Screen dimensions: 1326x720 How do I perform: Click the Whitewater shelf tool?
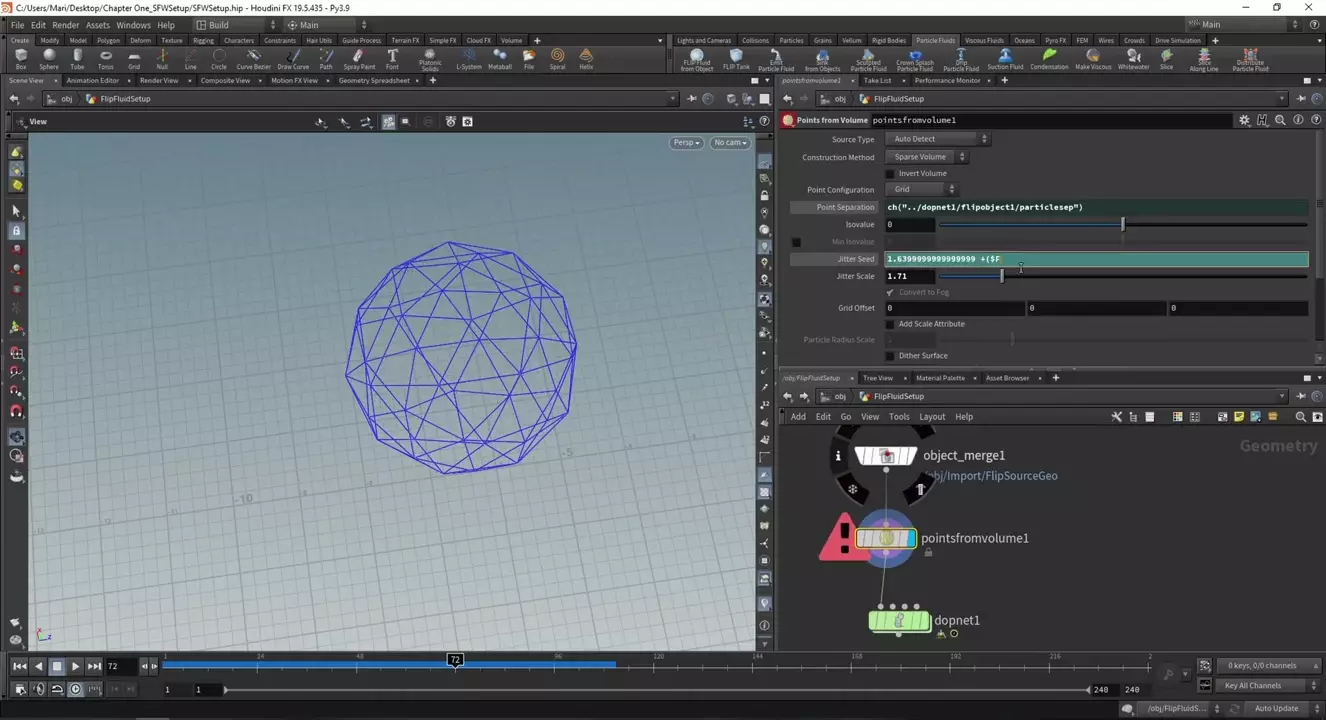point(1133,59)
